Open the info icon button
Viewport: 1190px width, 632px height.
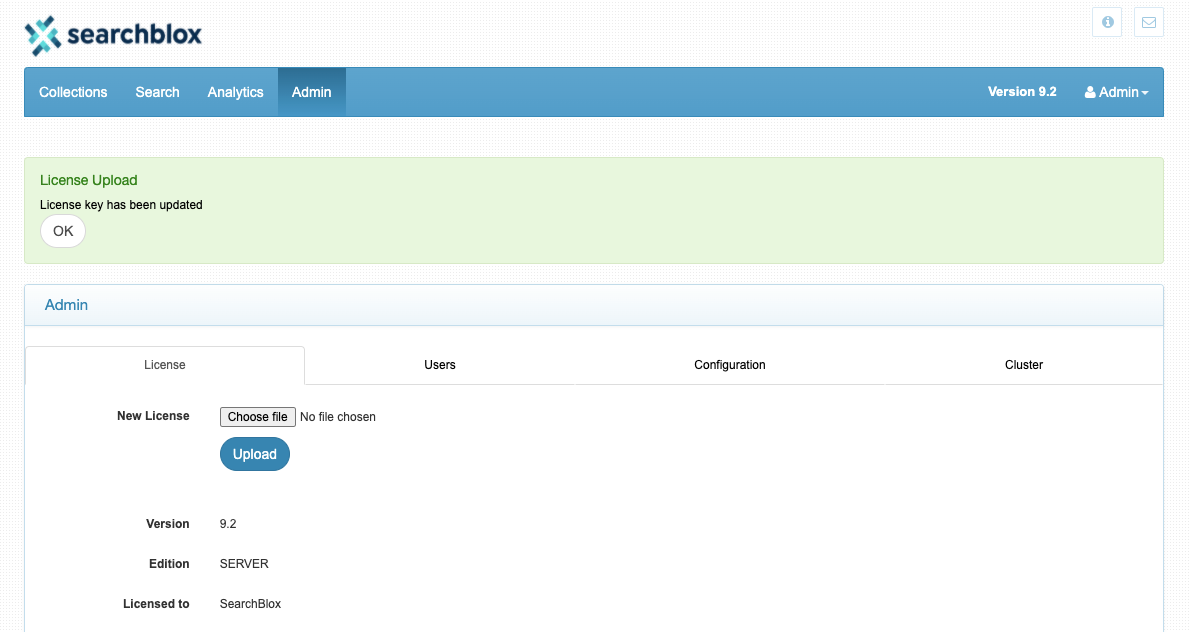[1107, 22]
